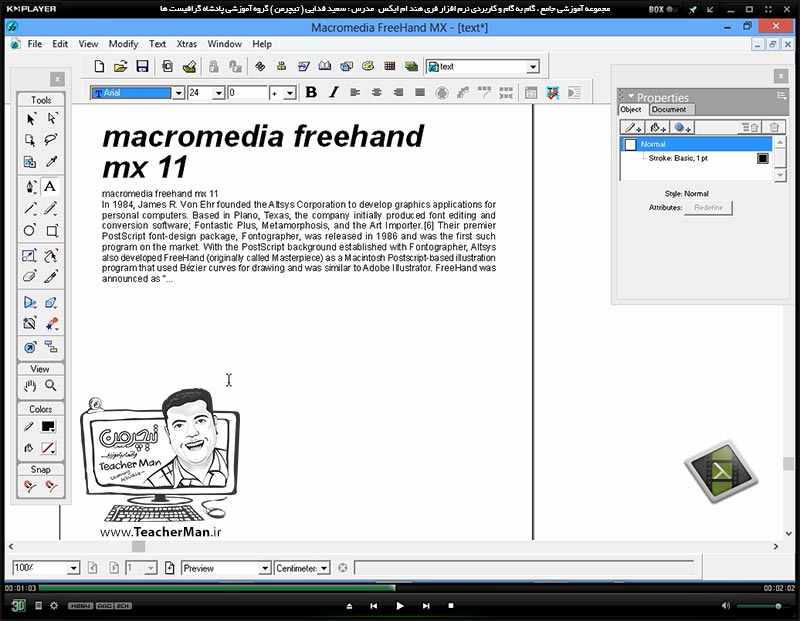Select the Lasso tool
The image size is (800, 621).
(51, 140)
